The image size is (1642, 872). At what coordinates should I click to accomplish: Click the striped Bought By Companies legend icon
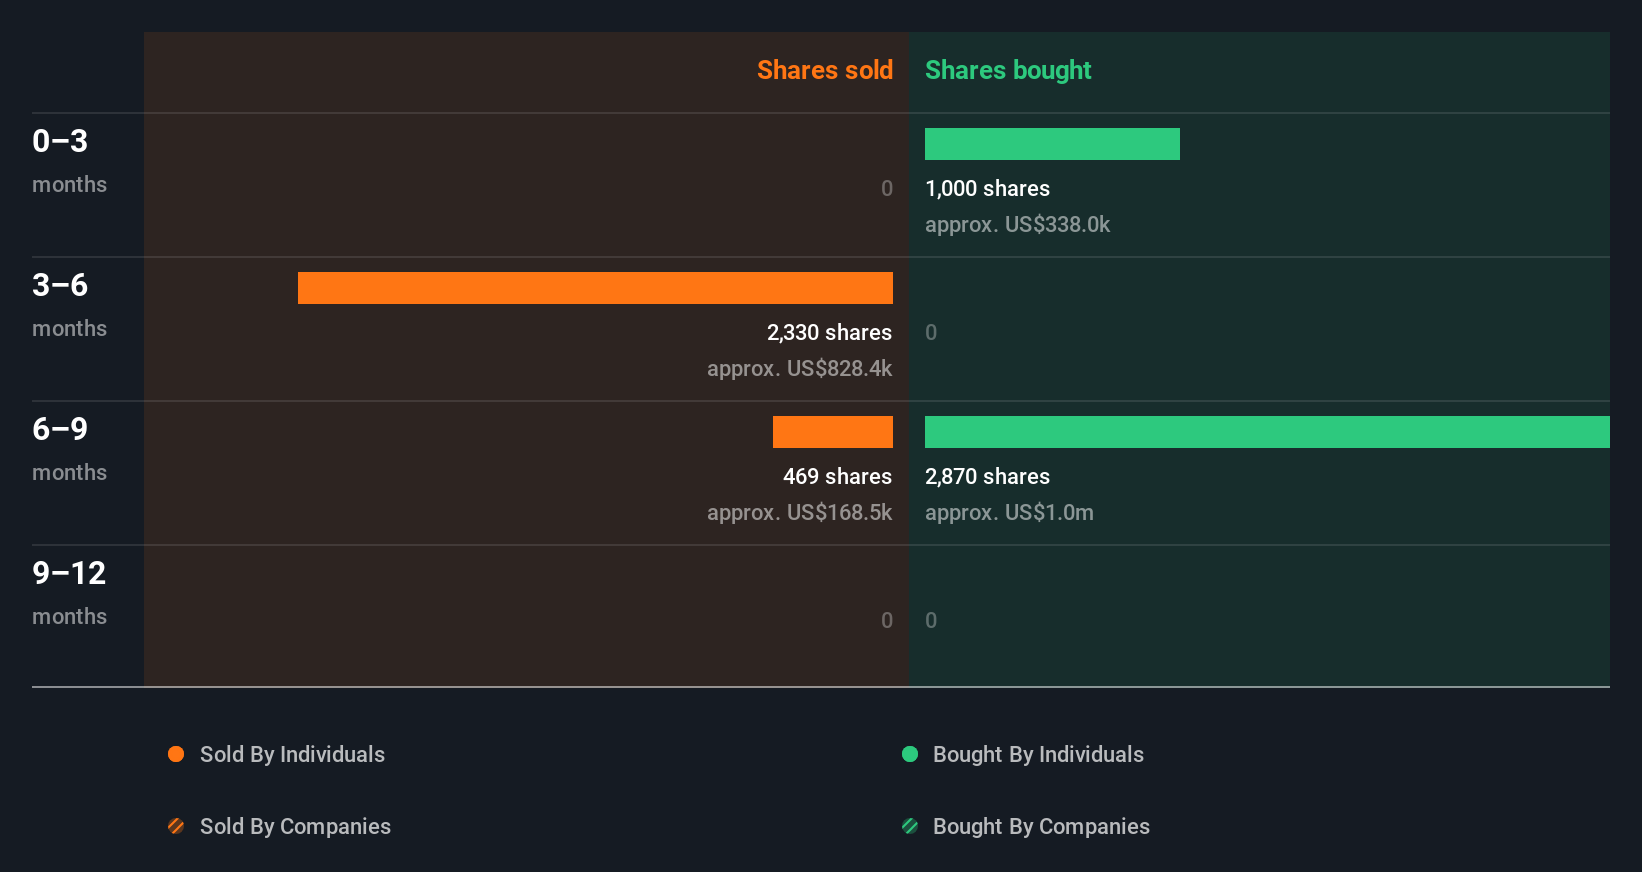(910, 826)
